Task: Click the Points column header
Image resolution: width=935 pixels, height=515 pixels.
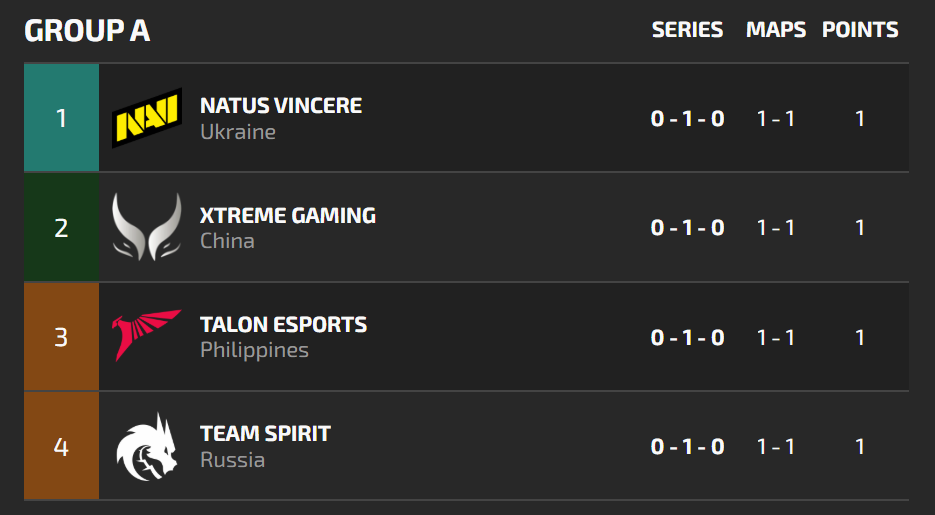Action: coord(860,30)
